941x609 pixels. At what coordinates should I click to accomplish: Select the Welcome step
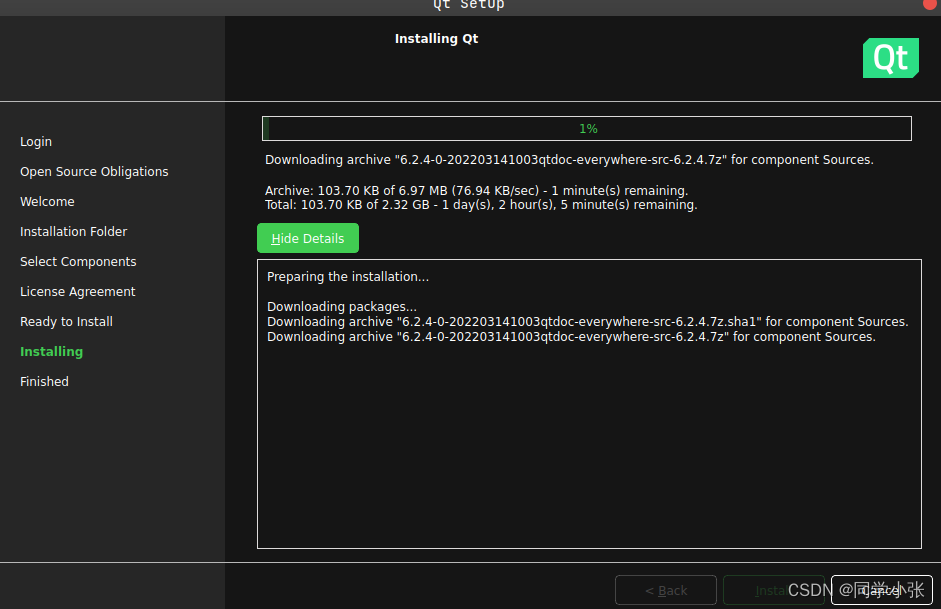47,201
